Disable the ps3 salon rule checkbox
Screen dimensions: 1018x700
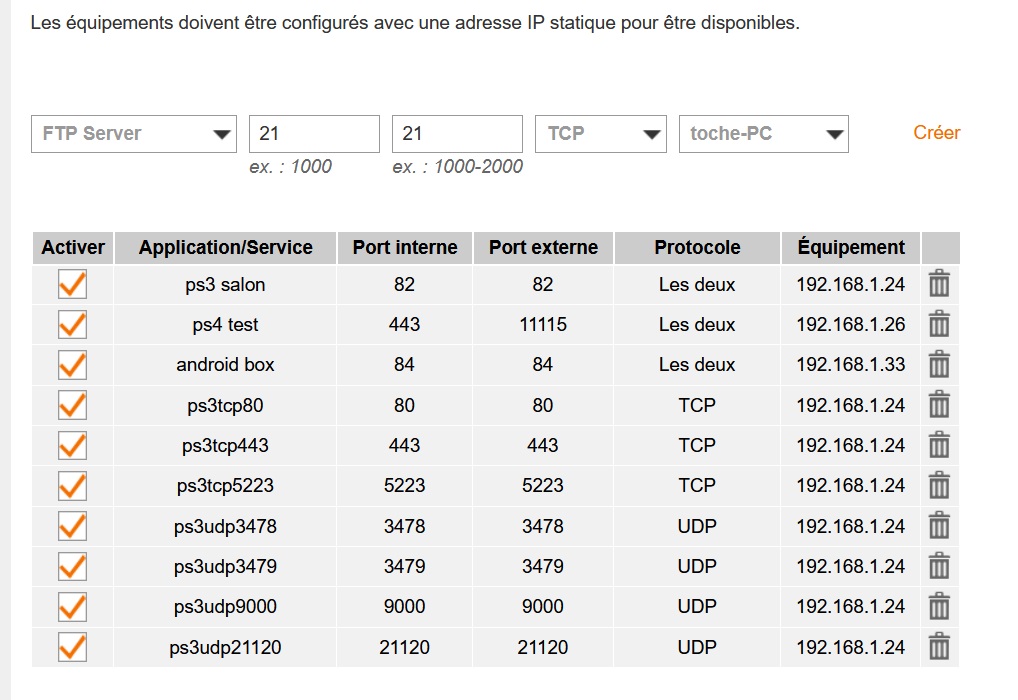click(x=72, y=285)
